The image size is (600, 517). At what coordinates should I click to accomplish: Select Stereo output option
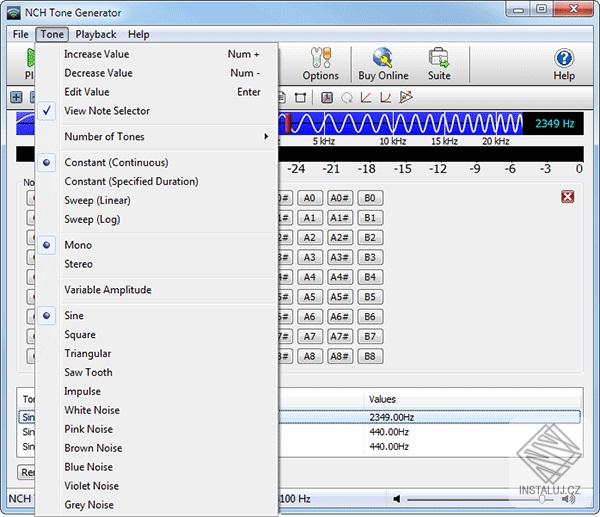(x=157, y=264)
